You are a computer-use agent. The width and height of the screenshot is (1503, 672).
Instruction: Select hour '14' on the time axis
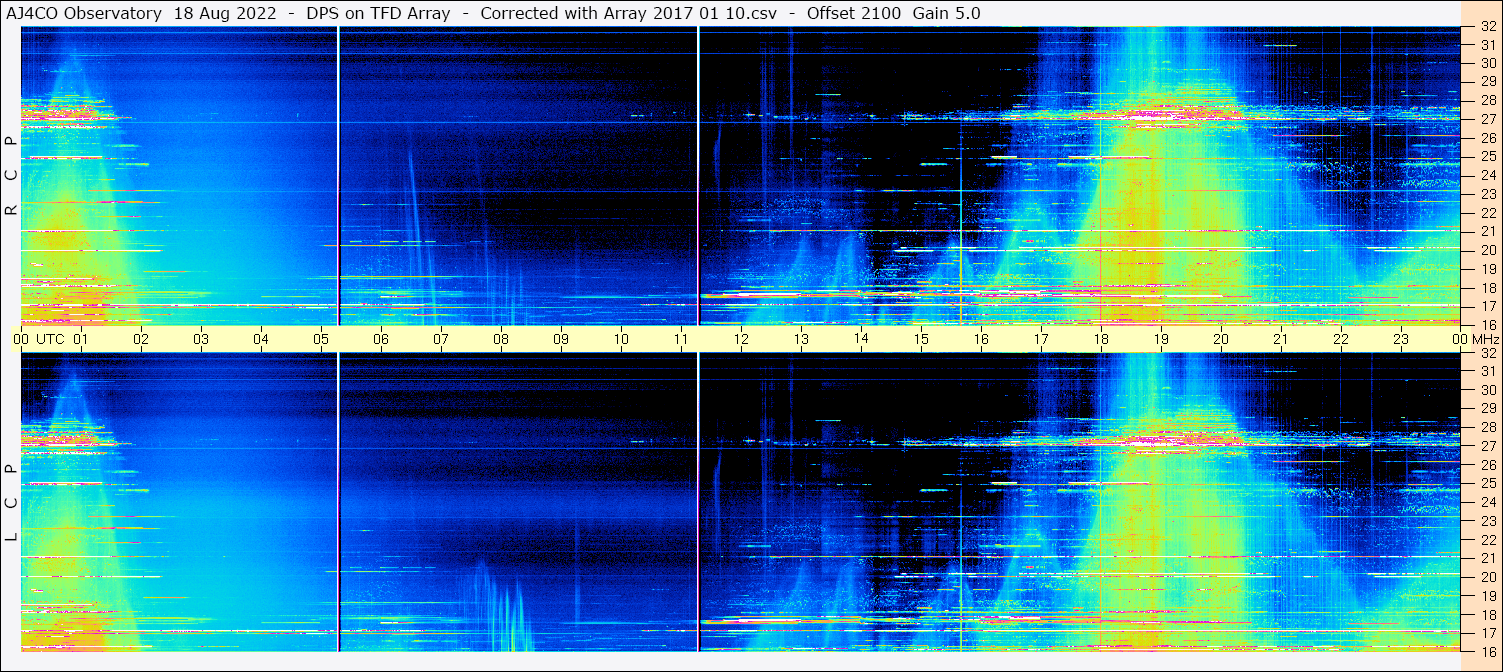point(861,339)
